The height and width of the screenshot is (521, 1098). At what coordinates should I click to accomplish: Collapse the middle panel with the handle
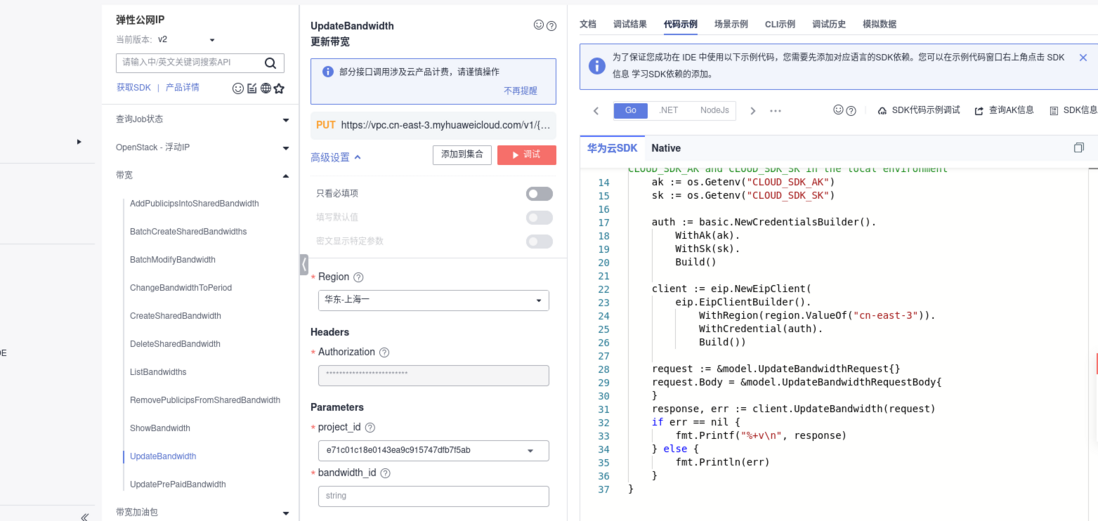point(304,264)
